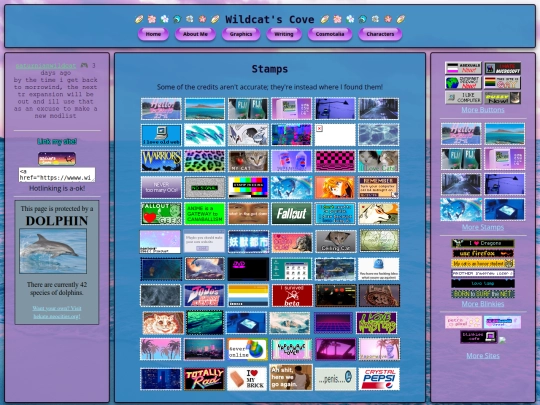
Task: Open the saturnianwildcat status link
Action: 46,65
